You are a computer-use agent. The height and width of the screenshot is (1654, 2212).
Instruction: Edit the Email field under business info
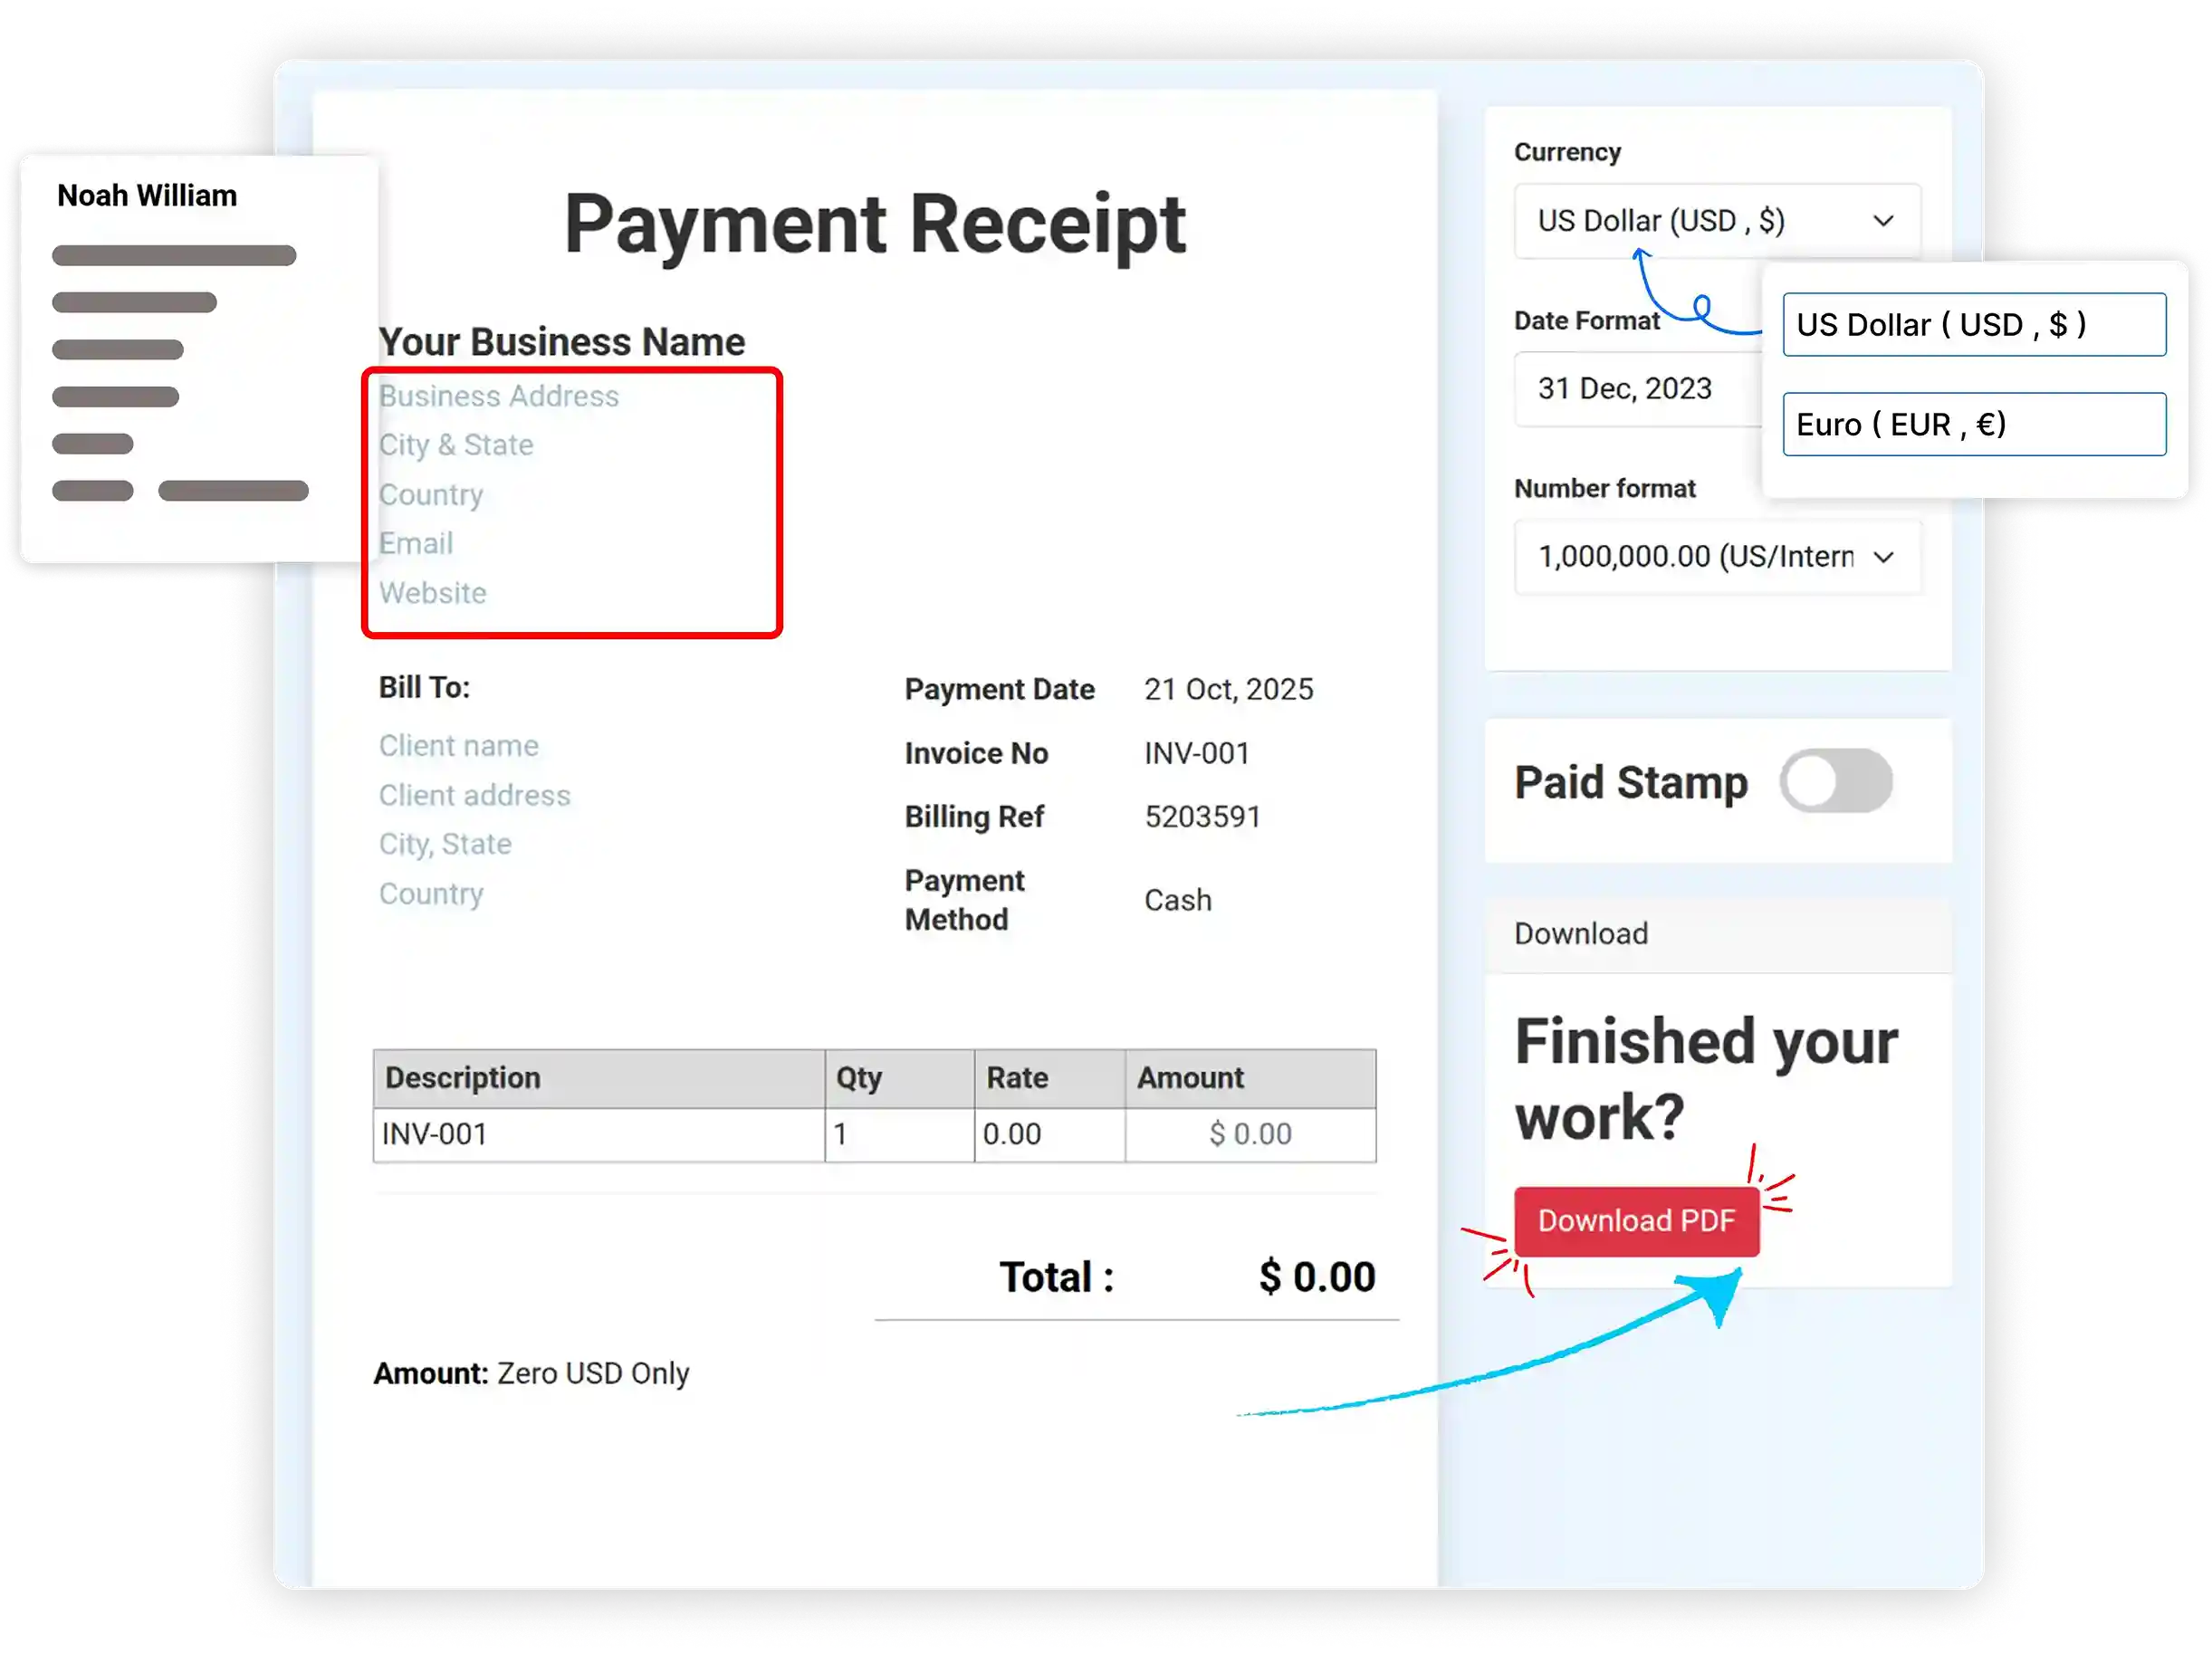[x=414, y=543]
